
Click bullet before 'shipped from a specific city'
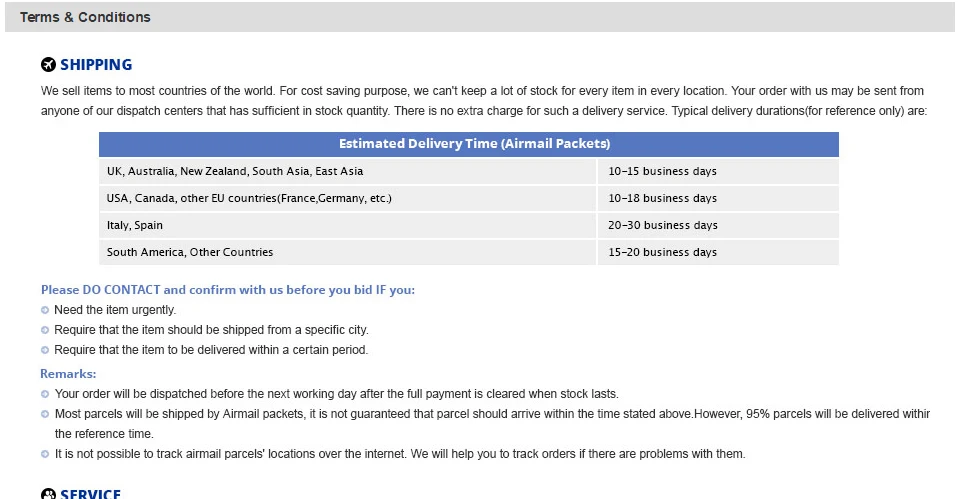point(45,330)
